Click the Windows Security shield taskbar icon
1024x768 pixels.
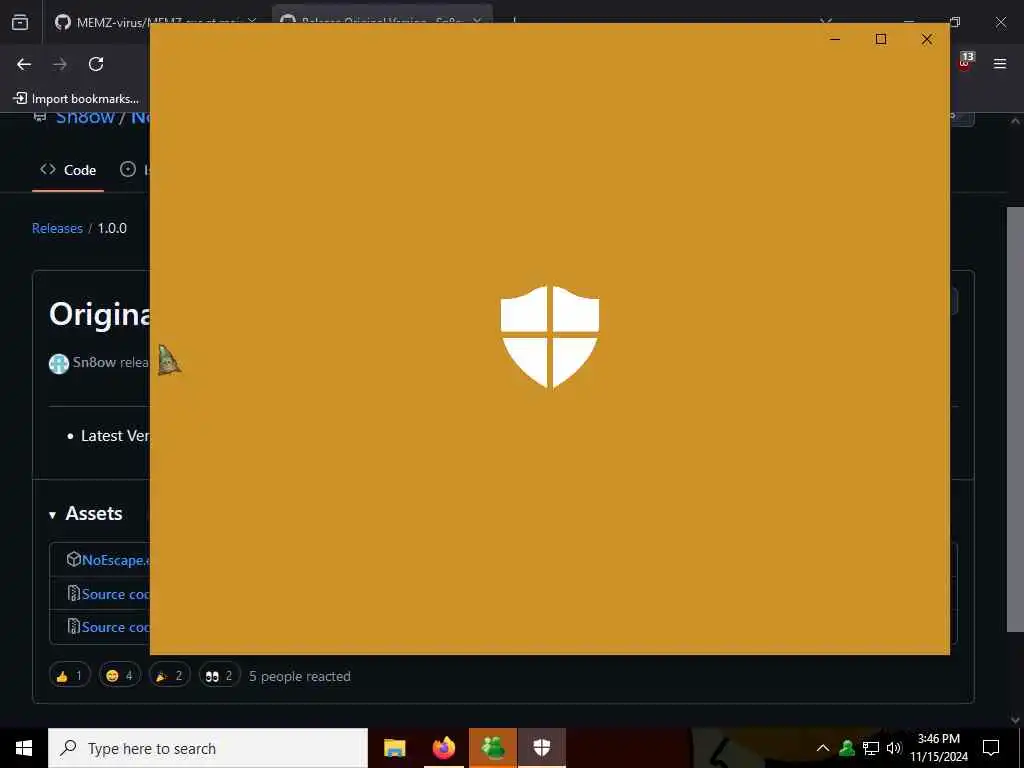[542, 748]
